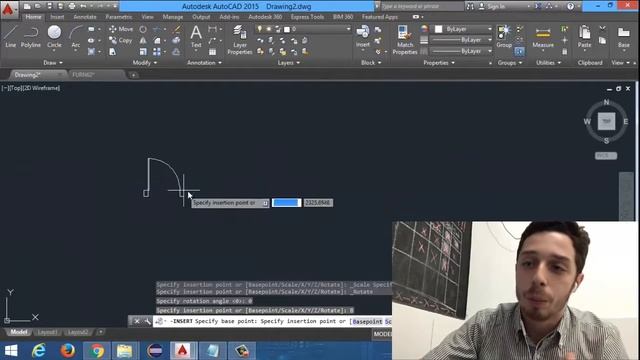Screen dimensions: 640x360
Task: Close the command line with X button
Action: (137, 321)
